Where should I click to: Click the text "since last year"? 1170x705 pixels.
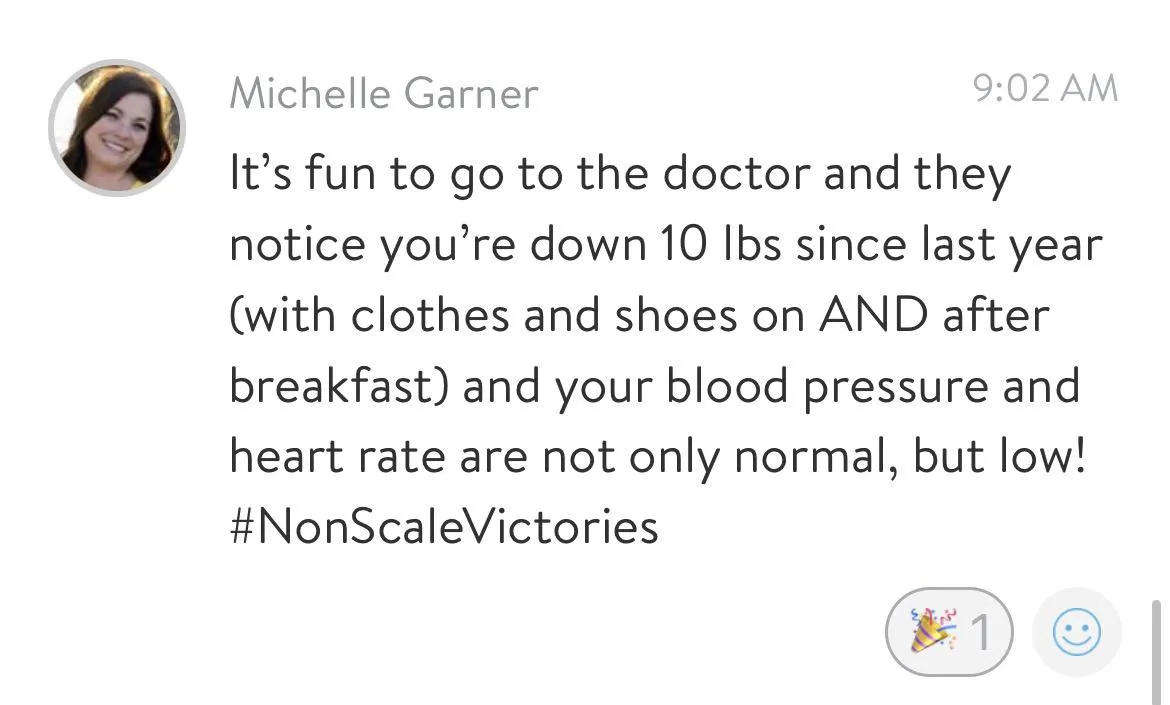(x=949, y=246)
